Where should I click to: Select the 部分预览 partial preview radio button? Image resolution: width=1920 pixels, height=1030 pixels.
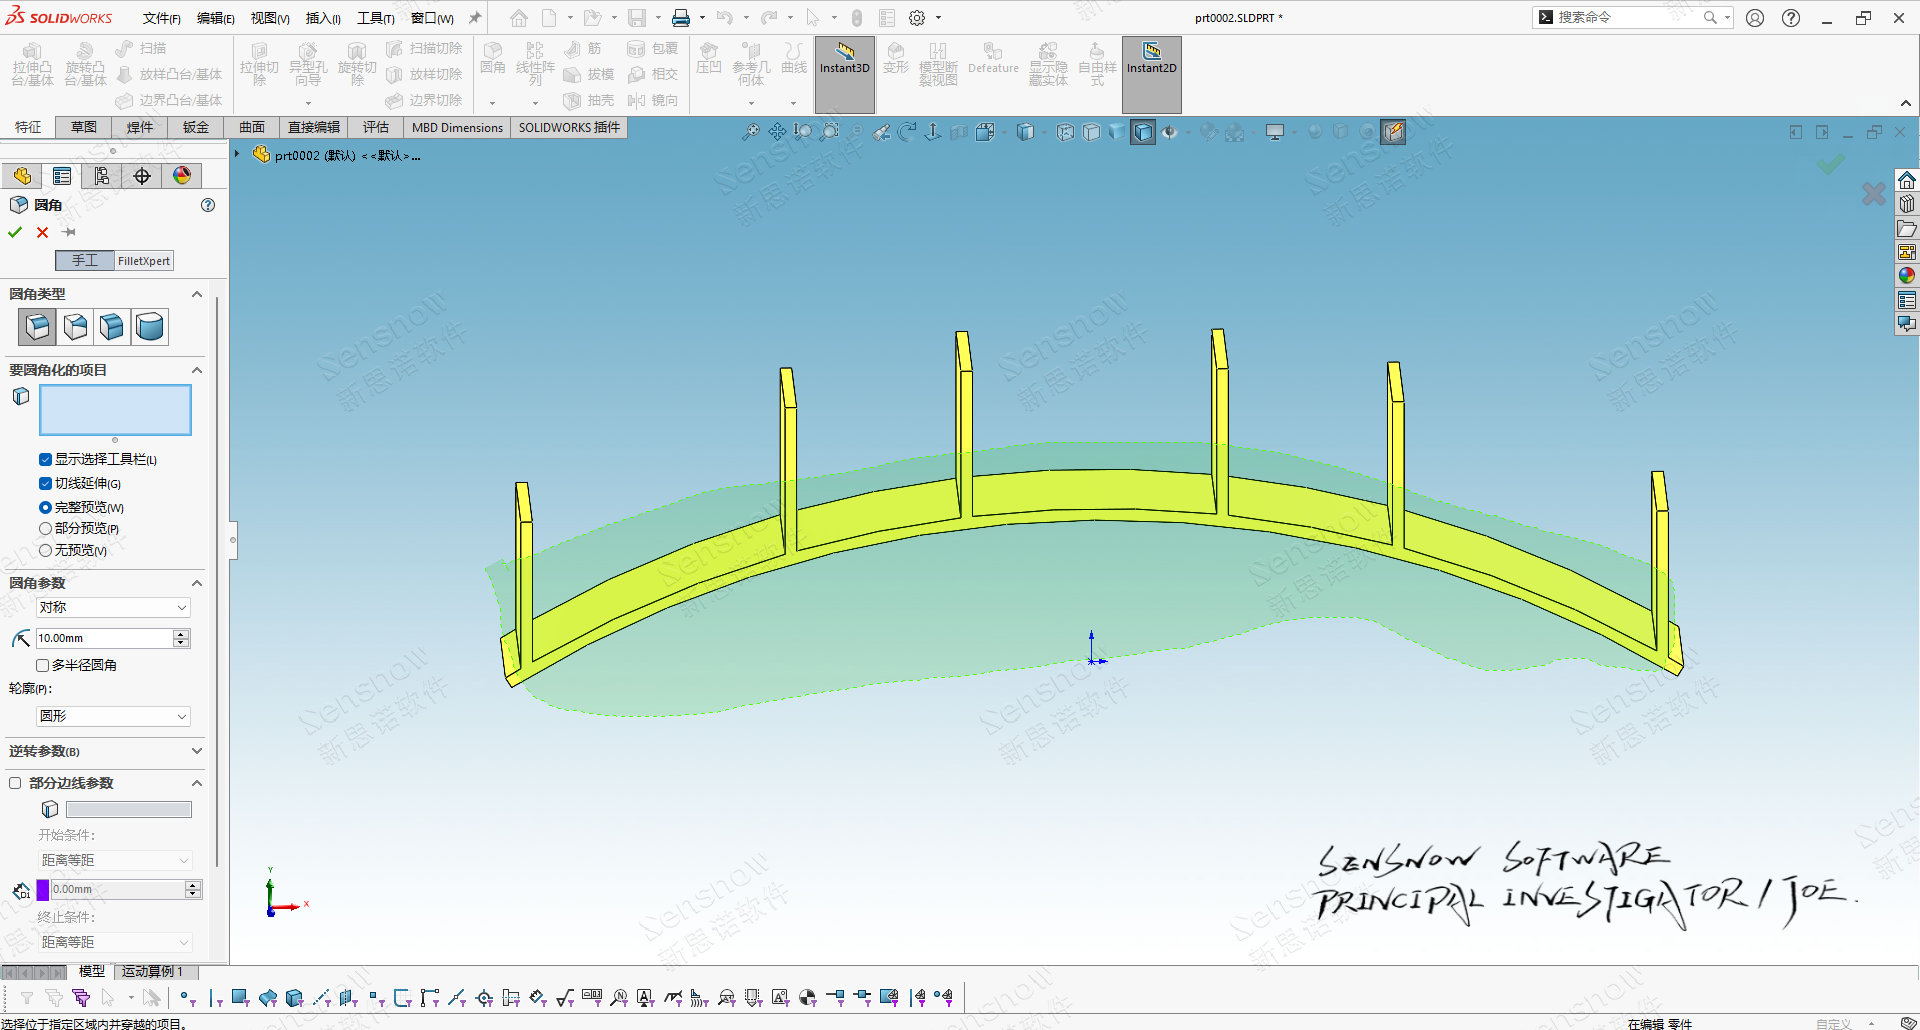pyautogui.click(x=45, y=528)
